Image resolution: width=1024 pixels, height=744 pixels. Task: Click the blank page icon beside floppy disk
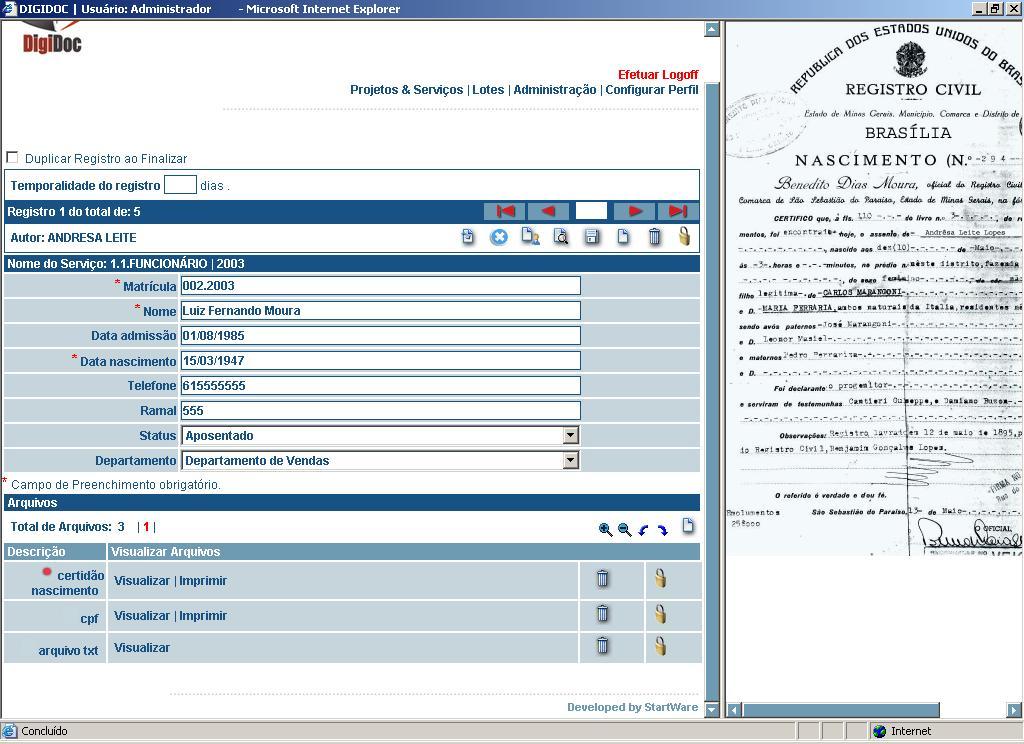pyautogui.click(x=623, y=236)
